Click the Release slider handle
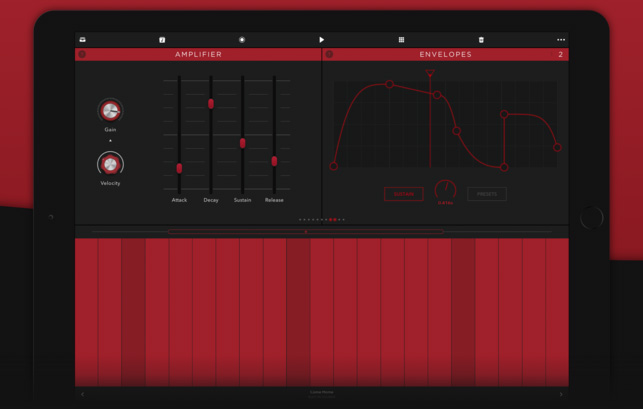The width and height of the screenshot is (643, 409). [x=274, y=161]
